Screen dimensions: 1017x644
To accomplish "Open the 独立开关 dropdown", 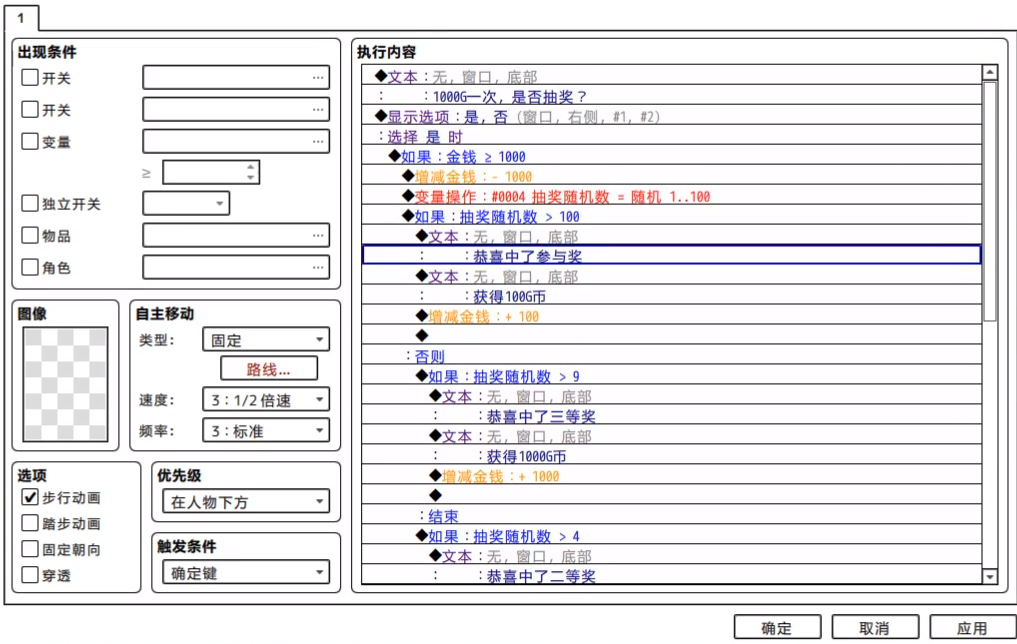I will coord(186,204).
